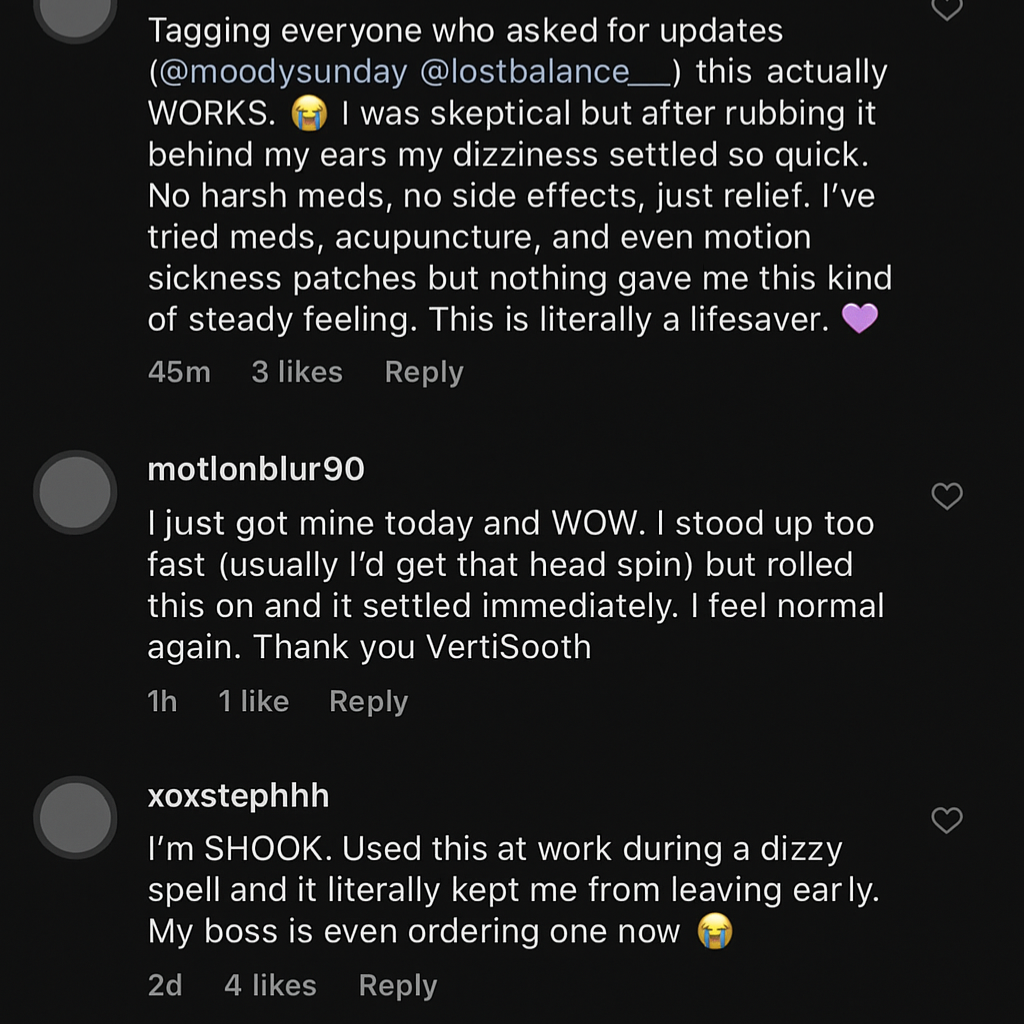Like the top comment tagging @moodysunday
Viewport: 1024px width, 1024px height.
[x=946, y=10]
